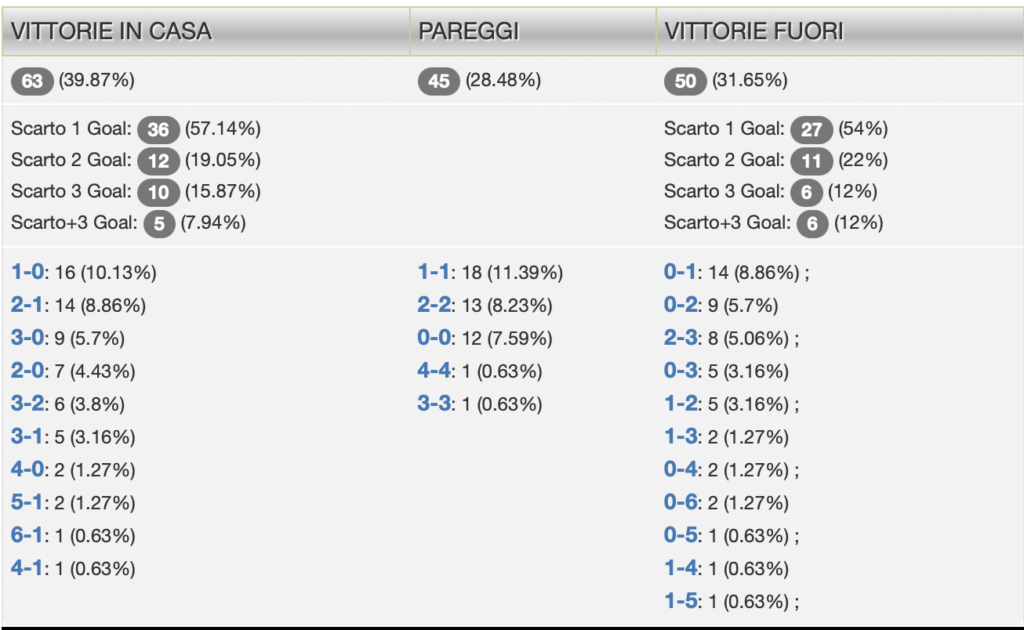Select the 0-2 away score link
This screenshot has width=1024, height=630.
pyautogui.click(x=680, y=305)
